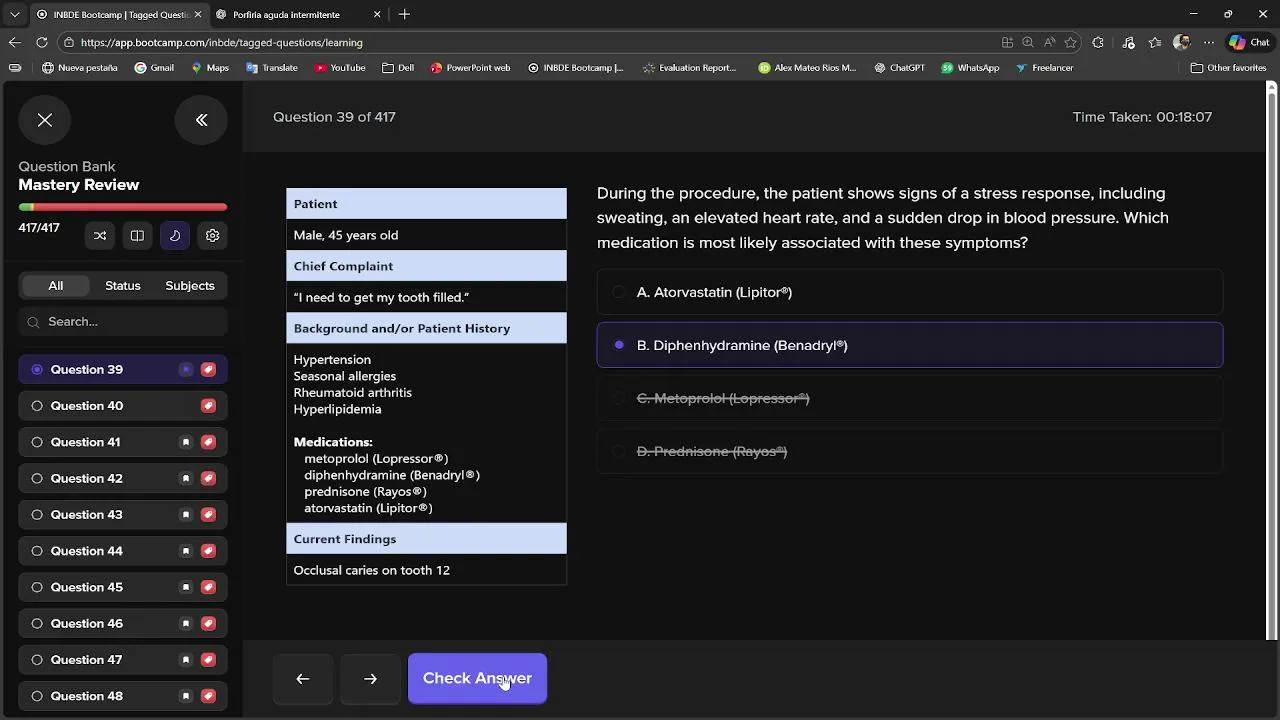Go to the previous question arrow
1280x720 pixels.
coord(302,678)
